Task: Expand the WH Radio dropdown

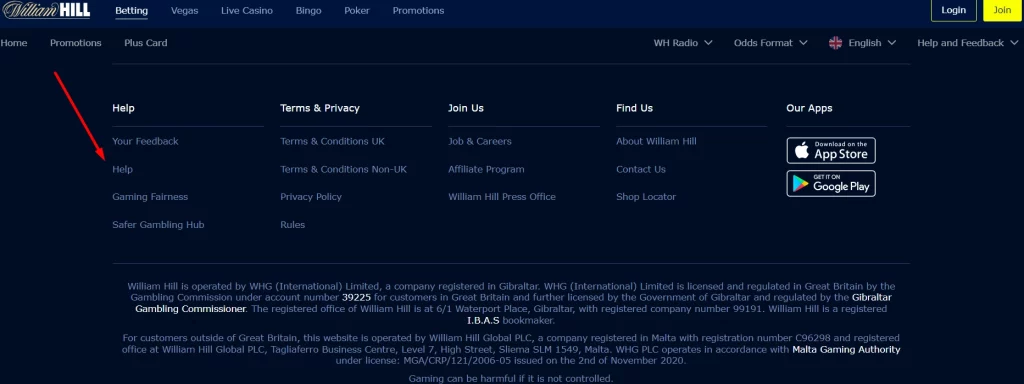Action: tap(682, 42)
